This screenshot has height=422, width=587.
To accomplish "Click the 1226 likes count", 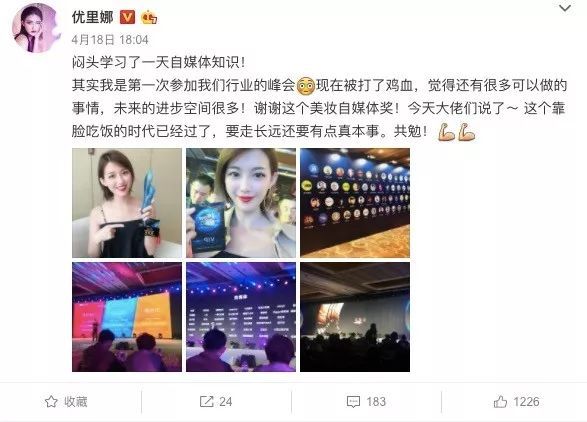I will point(526,402).
